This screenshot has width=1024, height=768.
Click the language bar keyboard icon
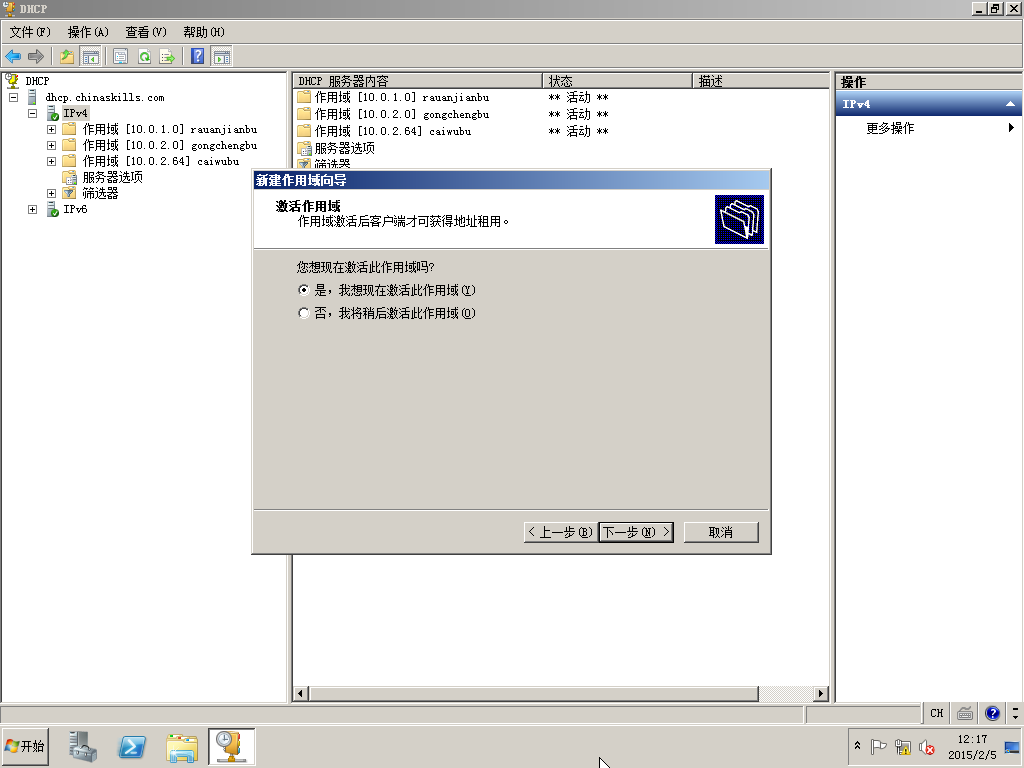[965, 713]
